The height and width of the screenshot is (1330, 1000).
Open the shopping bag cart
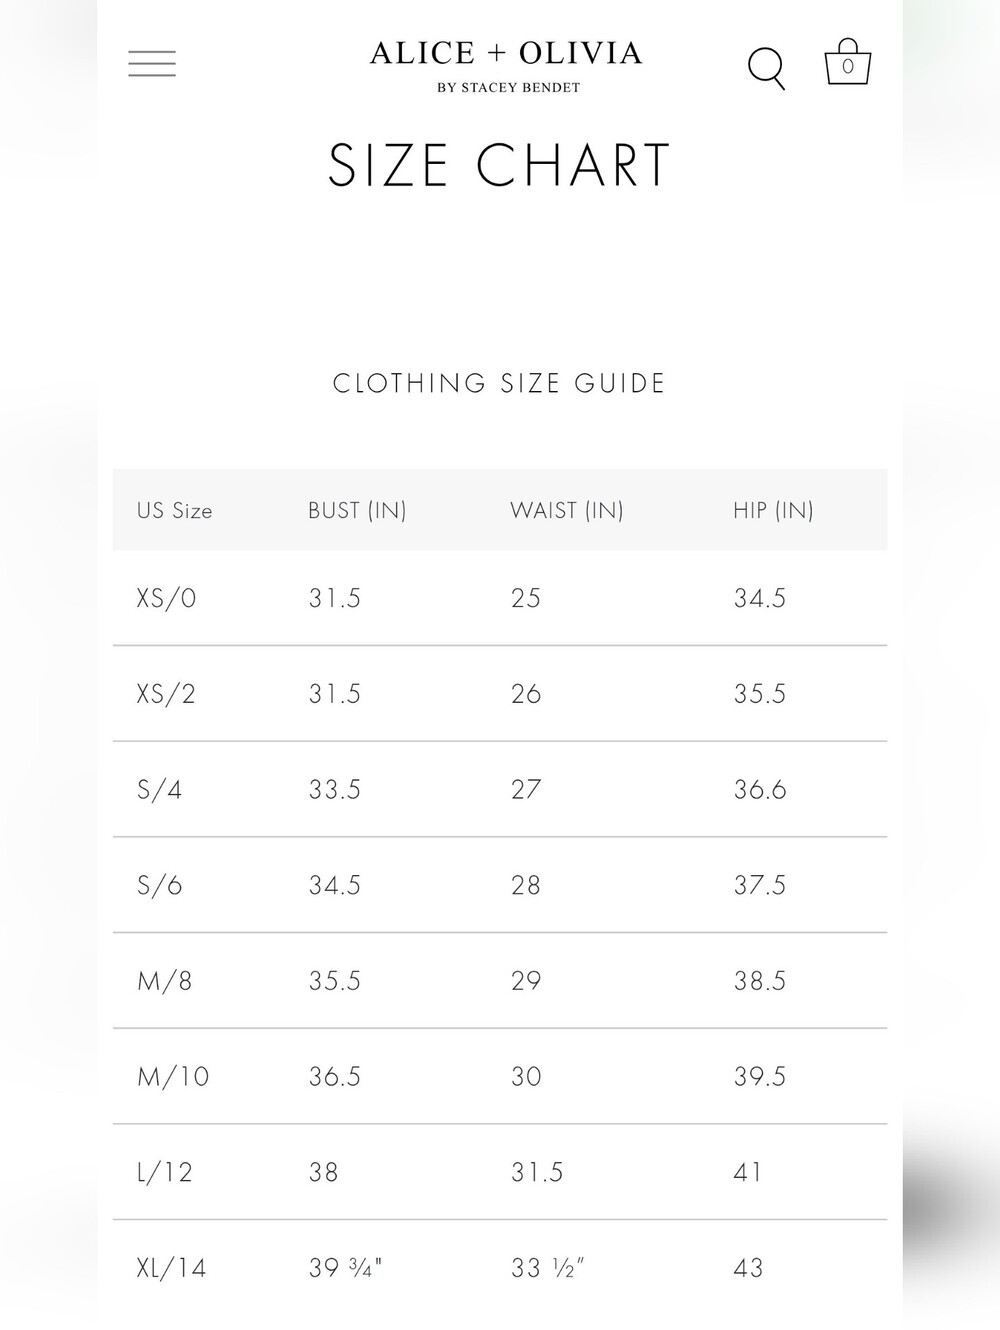[848, 62]
